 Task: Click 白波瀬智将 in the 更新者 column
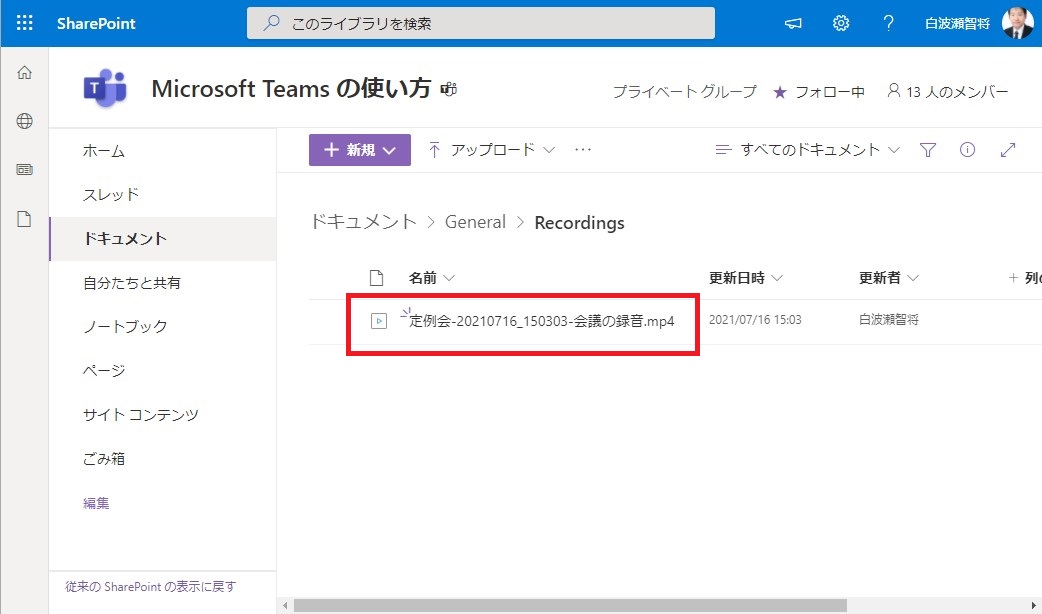pos(888,320)
